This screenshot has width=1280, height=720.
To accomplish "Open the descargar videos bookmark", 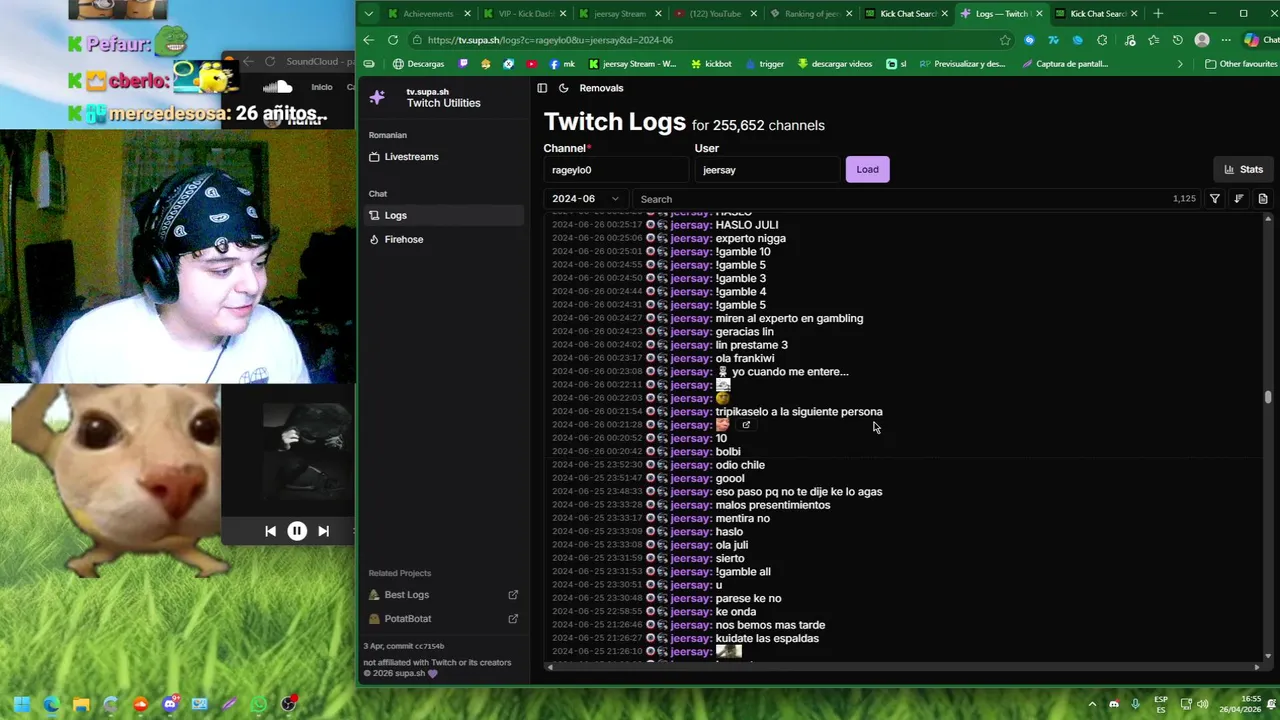I will [834, 64].
